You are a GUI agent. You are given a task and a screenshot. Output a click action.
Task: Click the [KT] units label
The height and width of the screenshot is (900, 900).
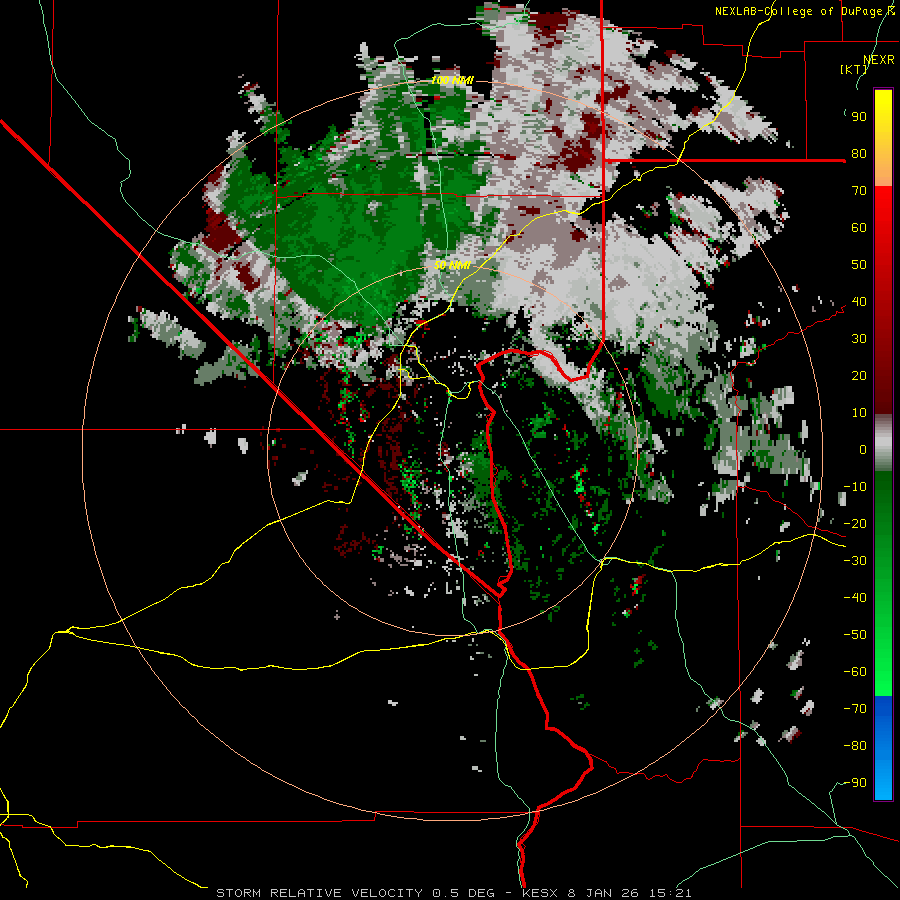(854, 69)
